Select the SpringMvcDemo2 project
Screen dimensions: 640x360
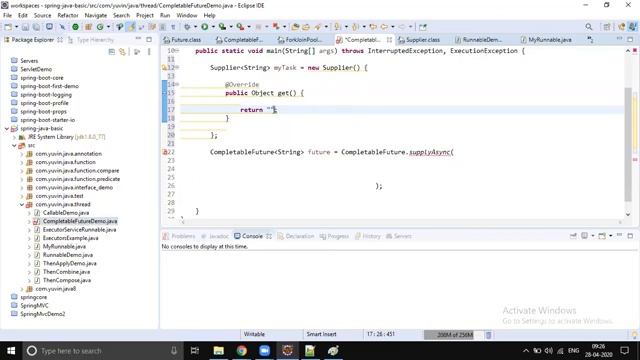(x=42, y=314)
